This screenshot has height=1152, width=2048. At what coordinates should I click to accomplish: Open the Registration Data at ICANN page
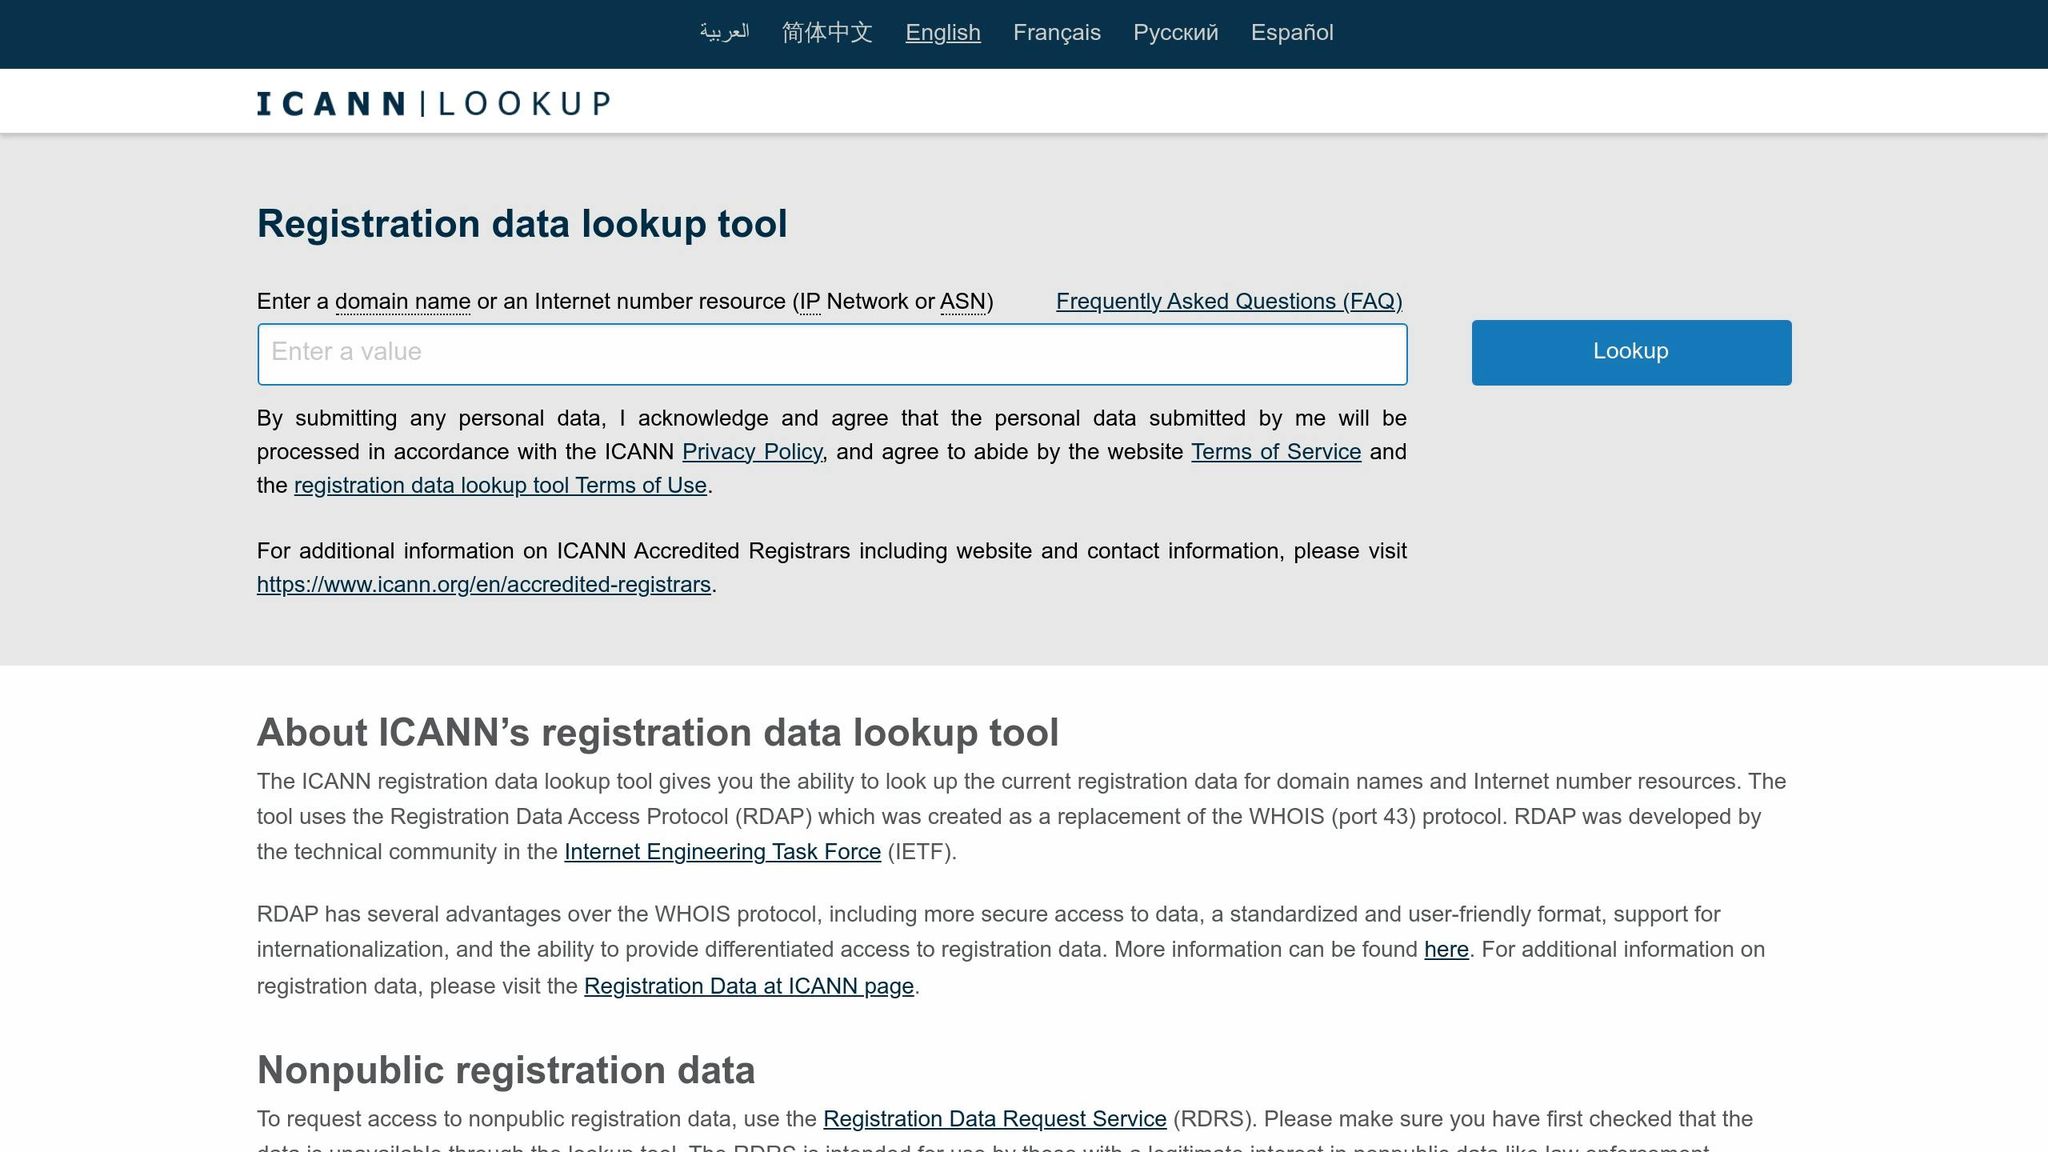point(749,985)
